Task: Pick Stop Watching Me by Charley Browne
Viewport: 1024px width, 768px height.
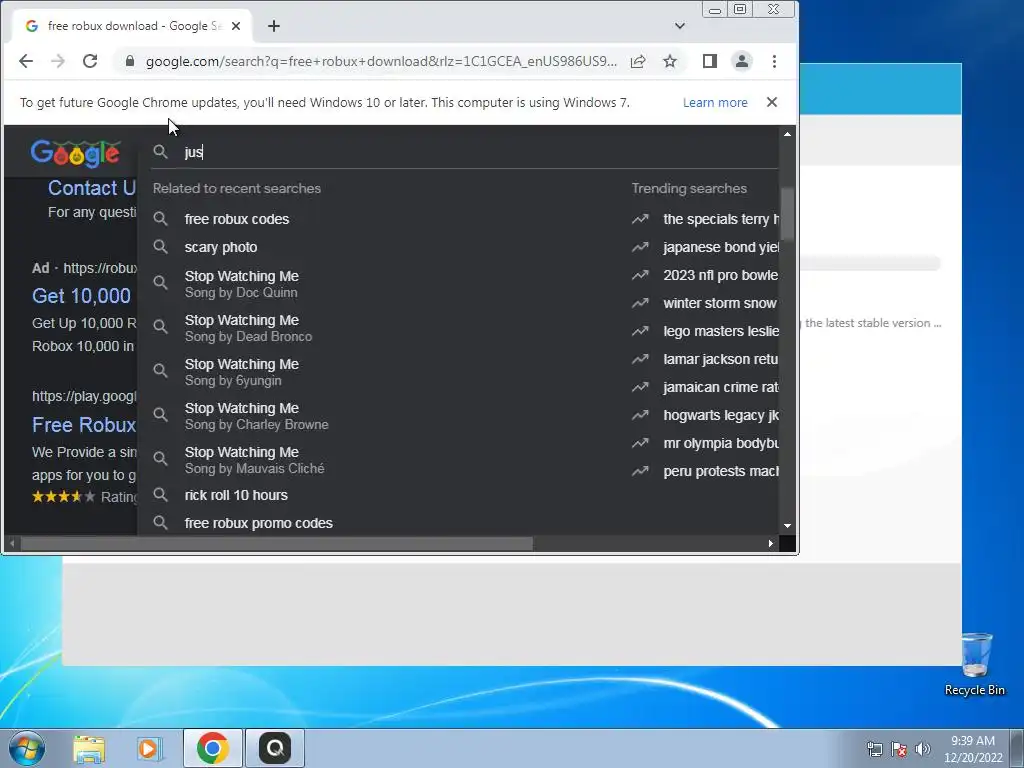Action: point(256,416)
